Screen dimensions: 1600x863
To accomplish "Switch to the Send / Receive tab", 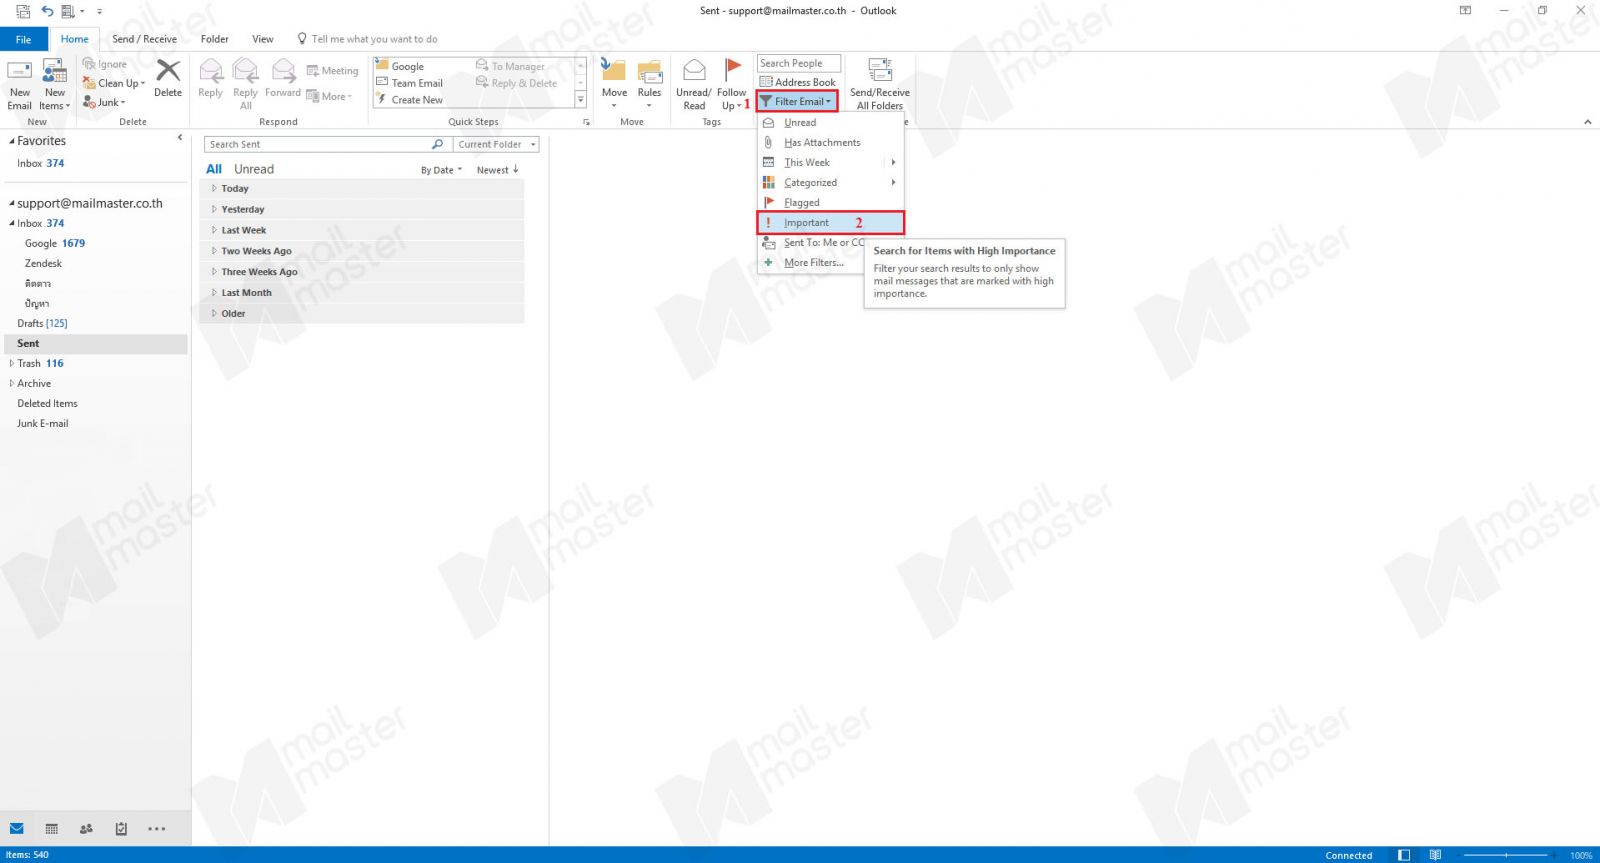I will click(144, 39).
